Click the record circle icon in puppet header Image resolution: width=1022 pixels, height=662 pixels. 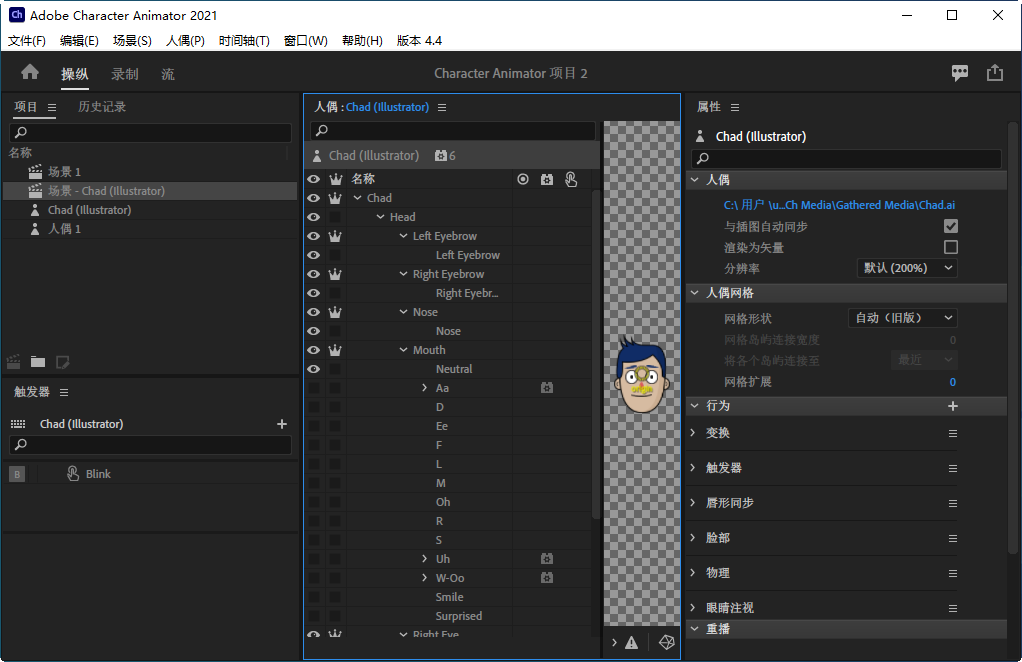(523, 178)
